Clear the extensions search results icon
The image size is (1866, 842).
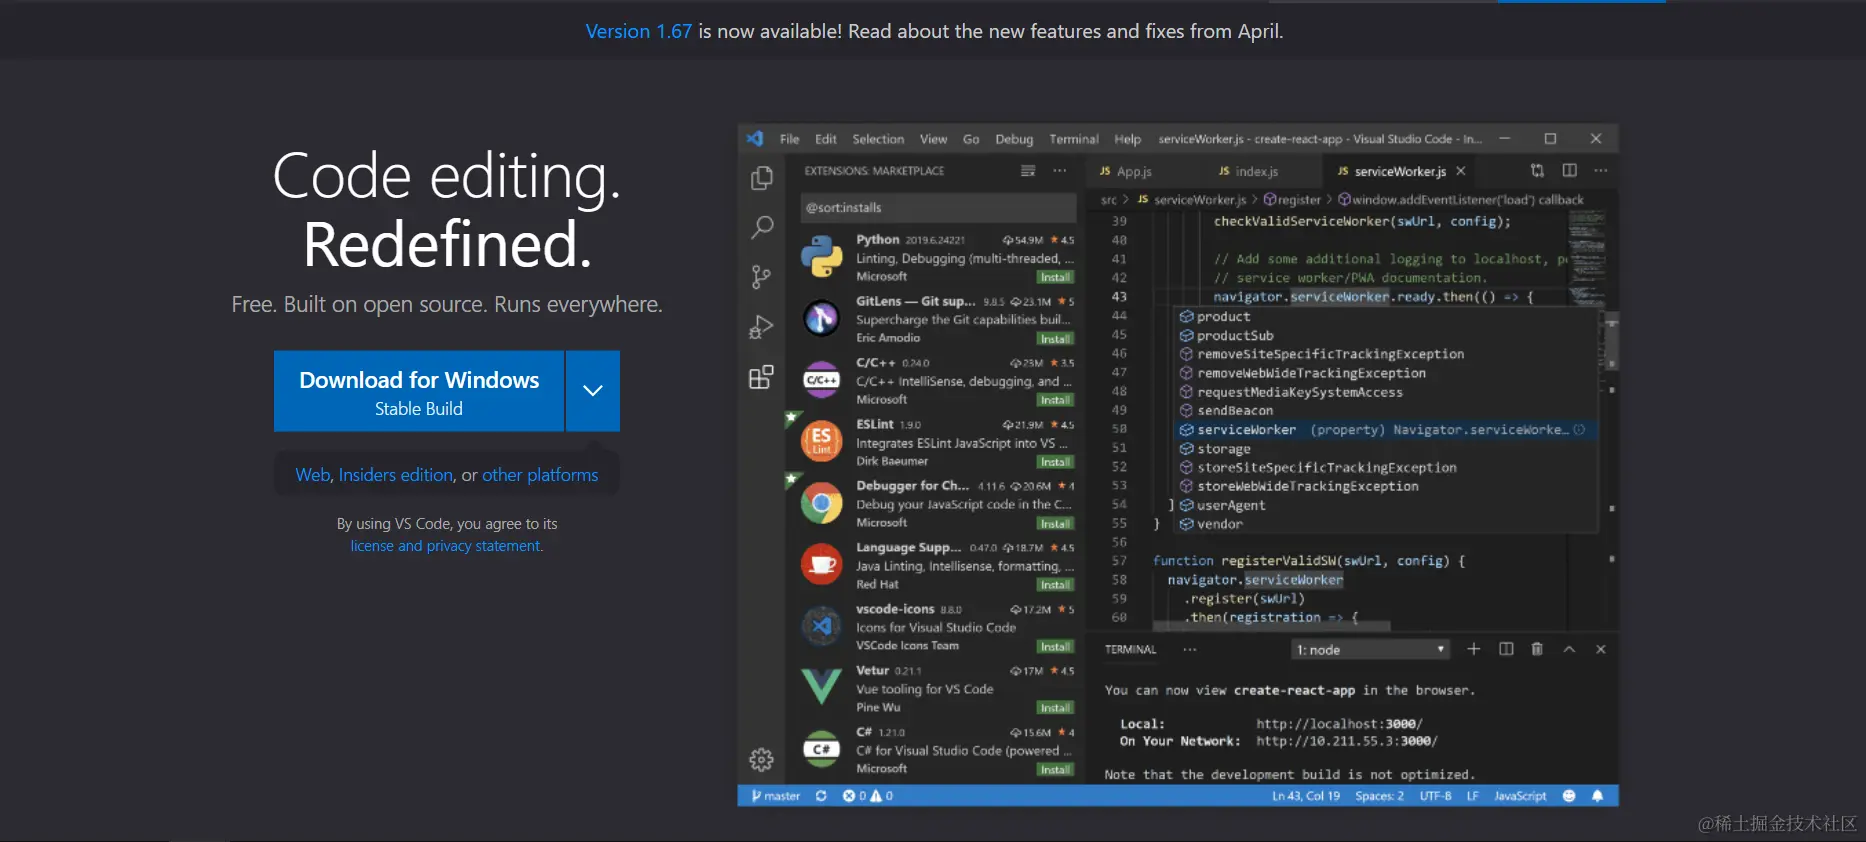[x=1028, y=171]
